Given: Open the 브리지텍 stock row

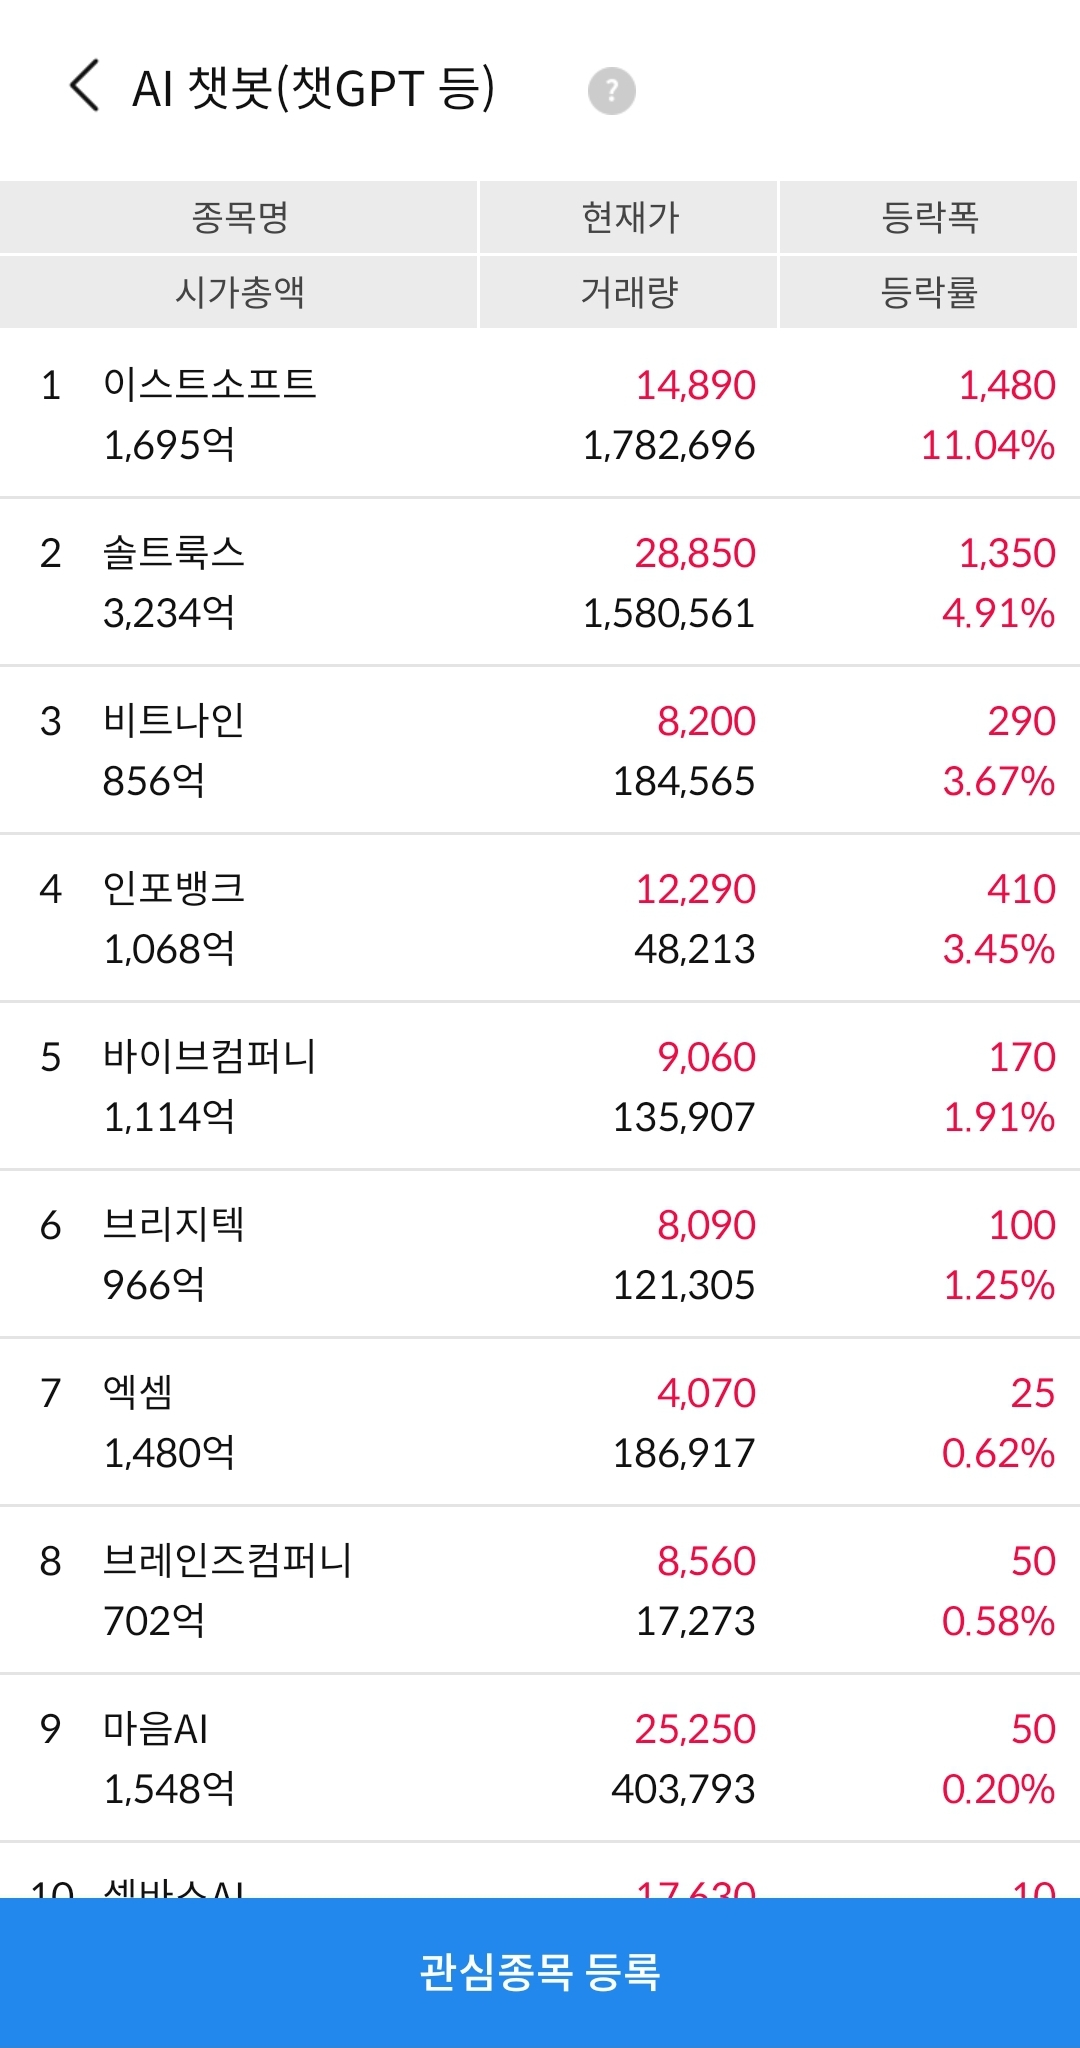Looking at the screenshot, I should coord(540,1254).
